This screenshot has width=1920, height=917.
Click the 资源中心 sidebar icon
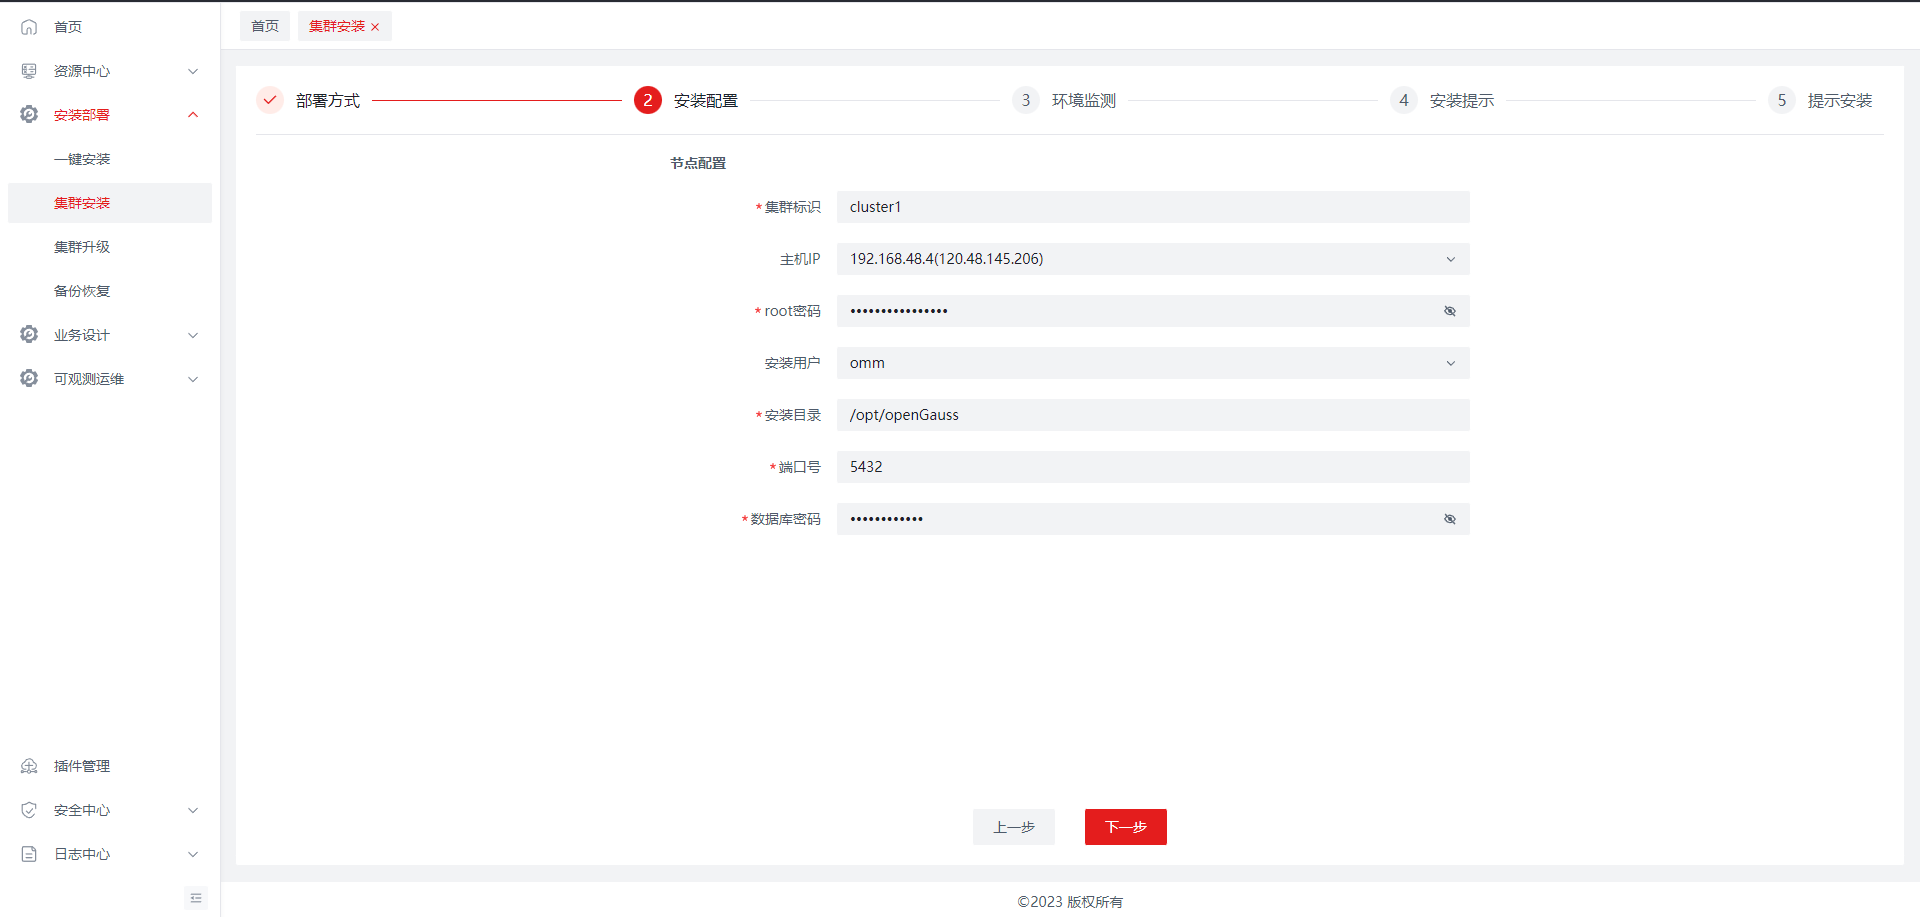[29, 71]
